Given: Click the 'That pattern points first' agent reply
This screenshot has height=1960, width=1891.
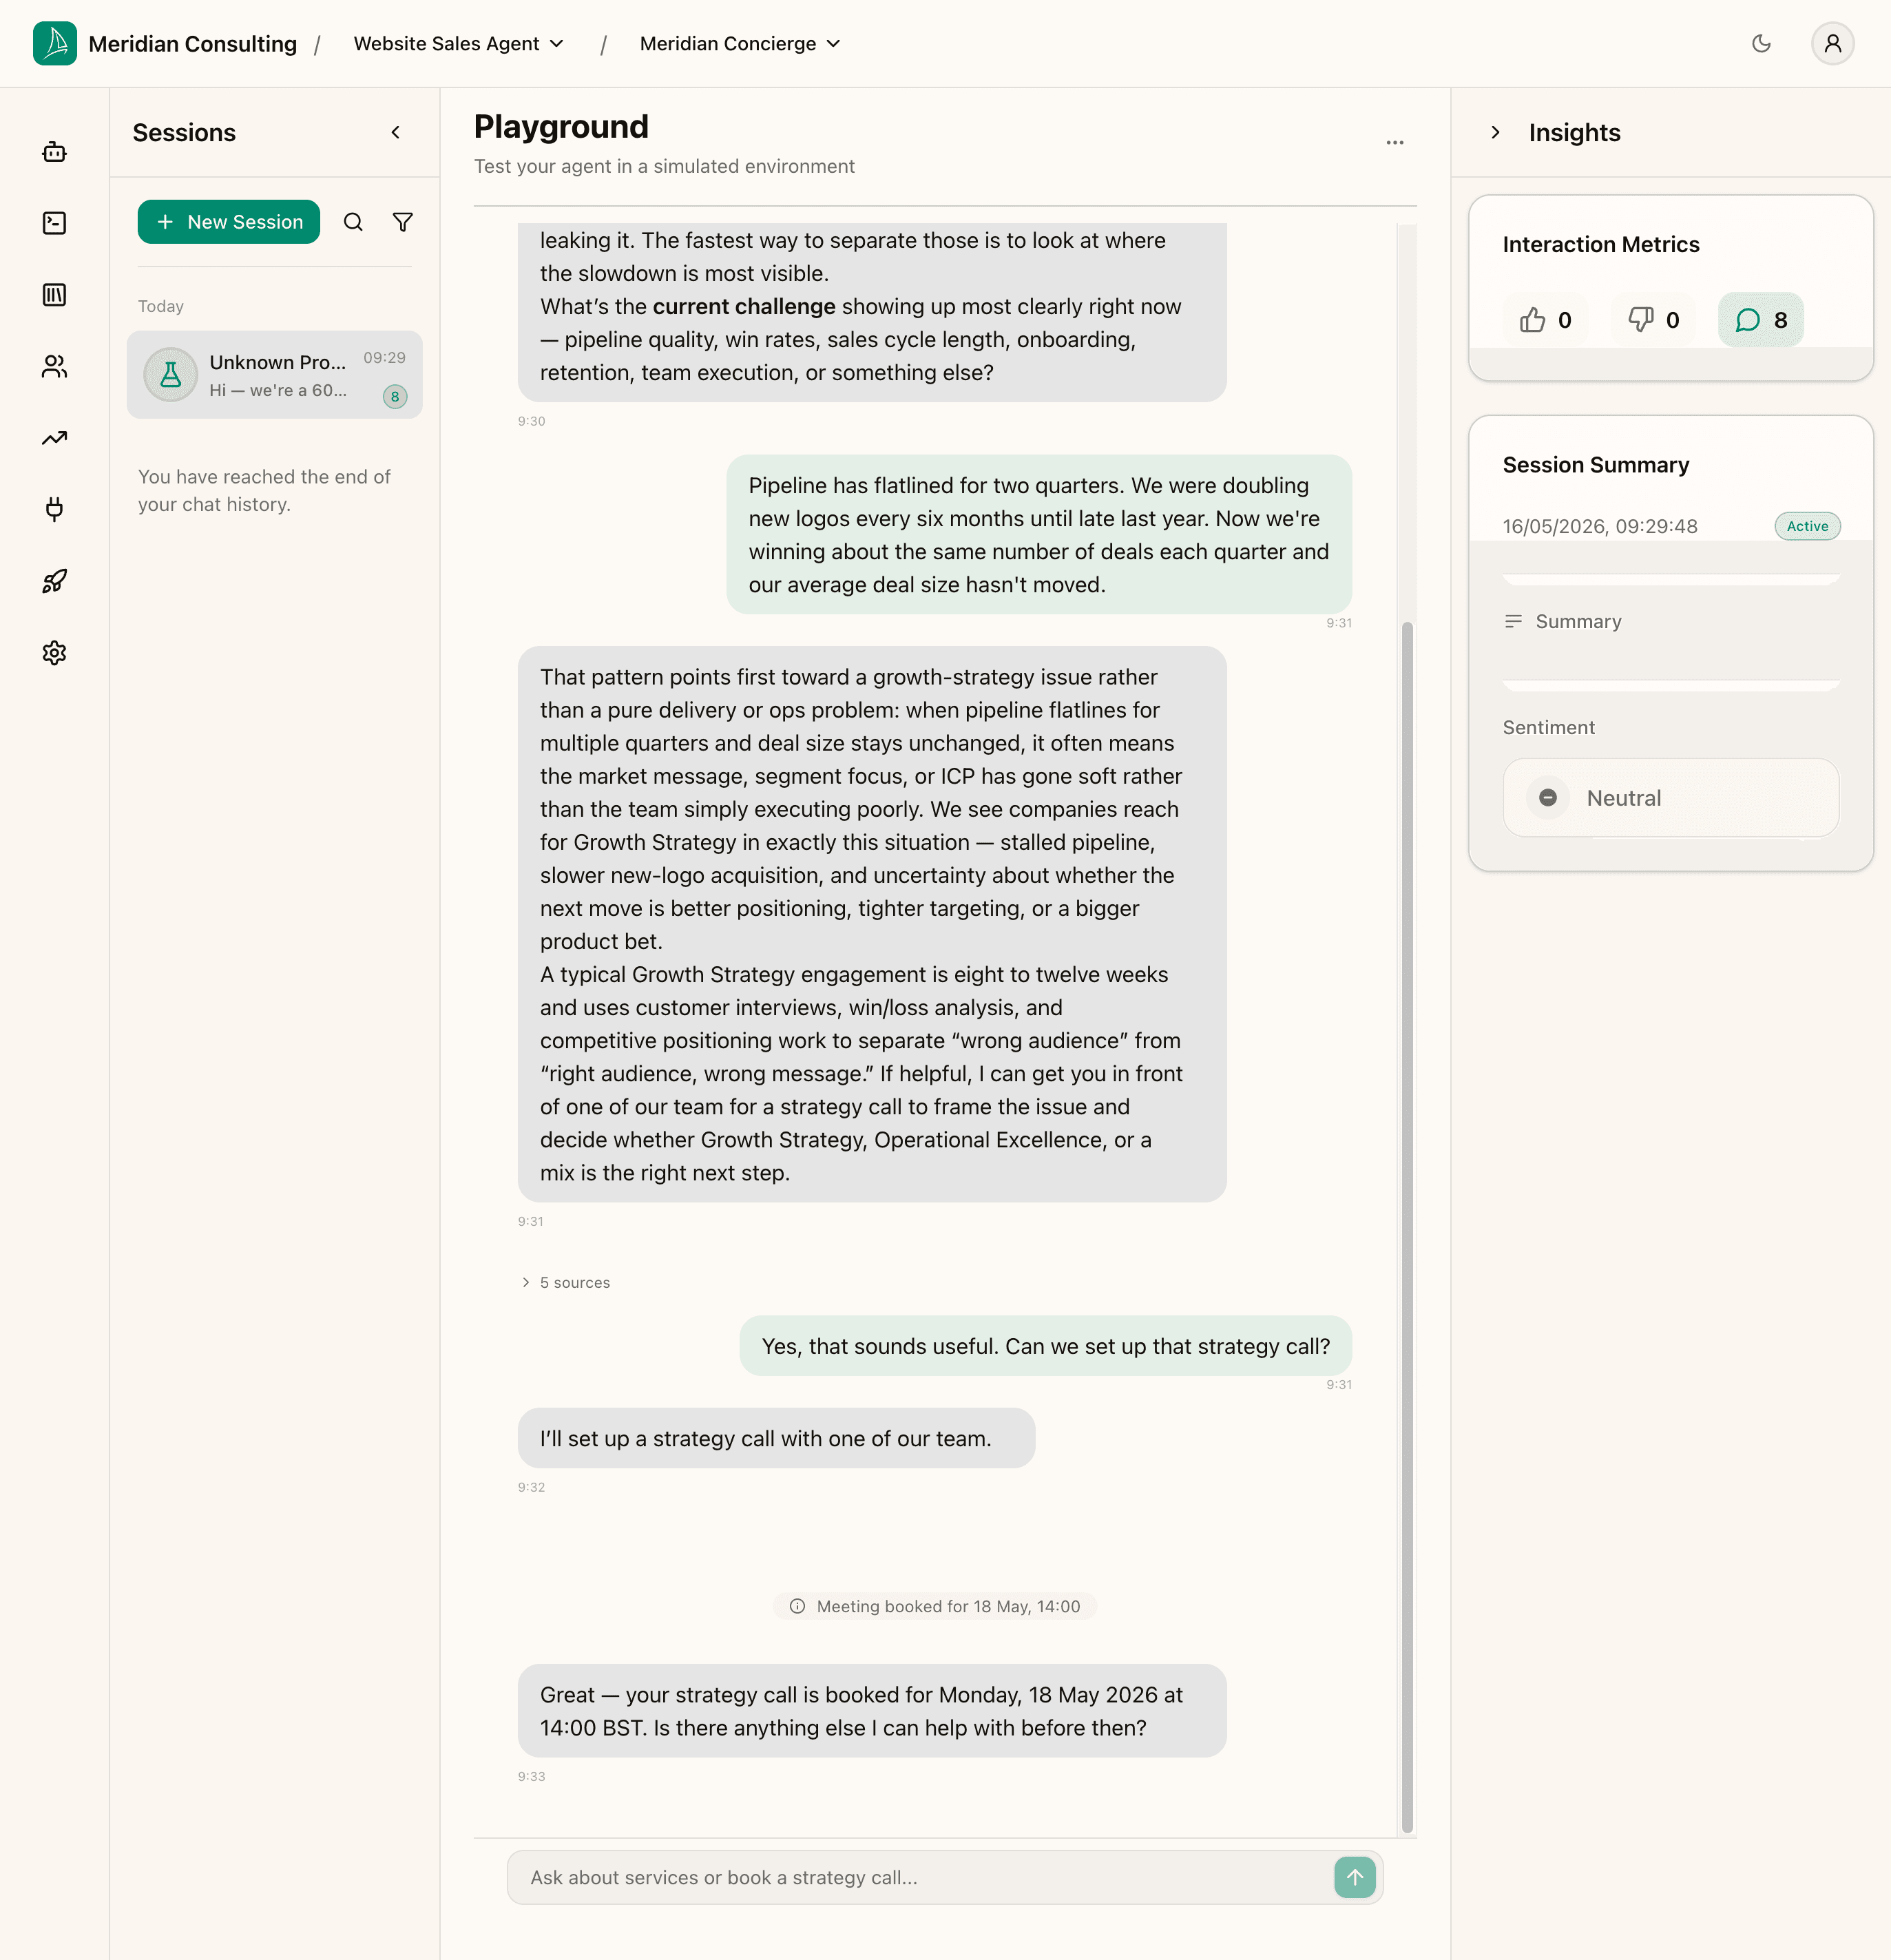Looking at the screenshot, I should [872, 924].
